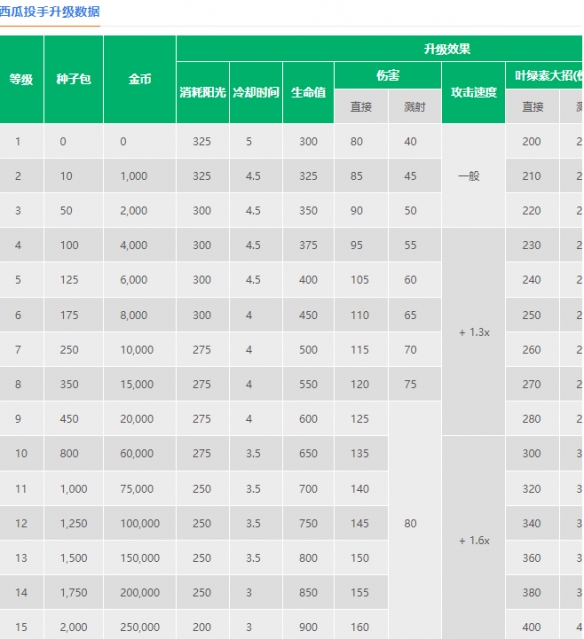Select health value 375 in level 4
The width and height of the screenshot is (584, 639).
point(308,245)
